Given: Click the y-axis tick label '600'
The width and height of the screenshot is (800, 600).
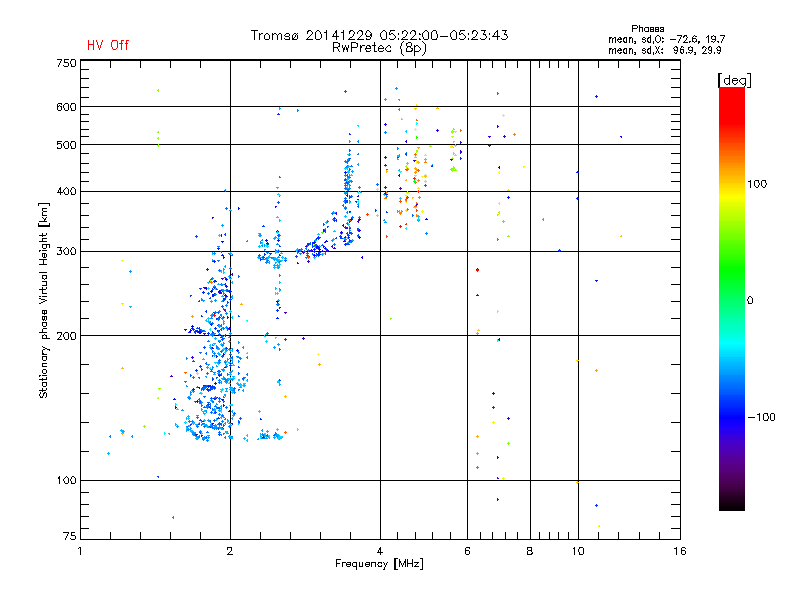Looking at the screenshot, I should coord(66,107).
